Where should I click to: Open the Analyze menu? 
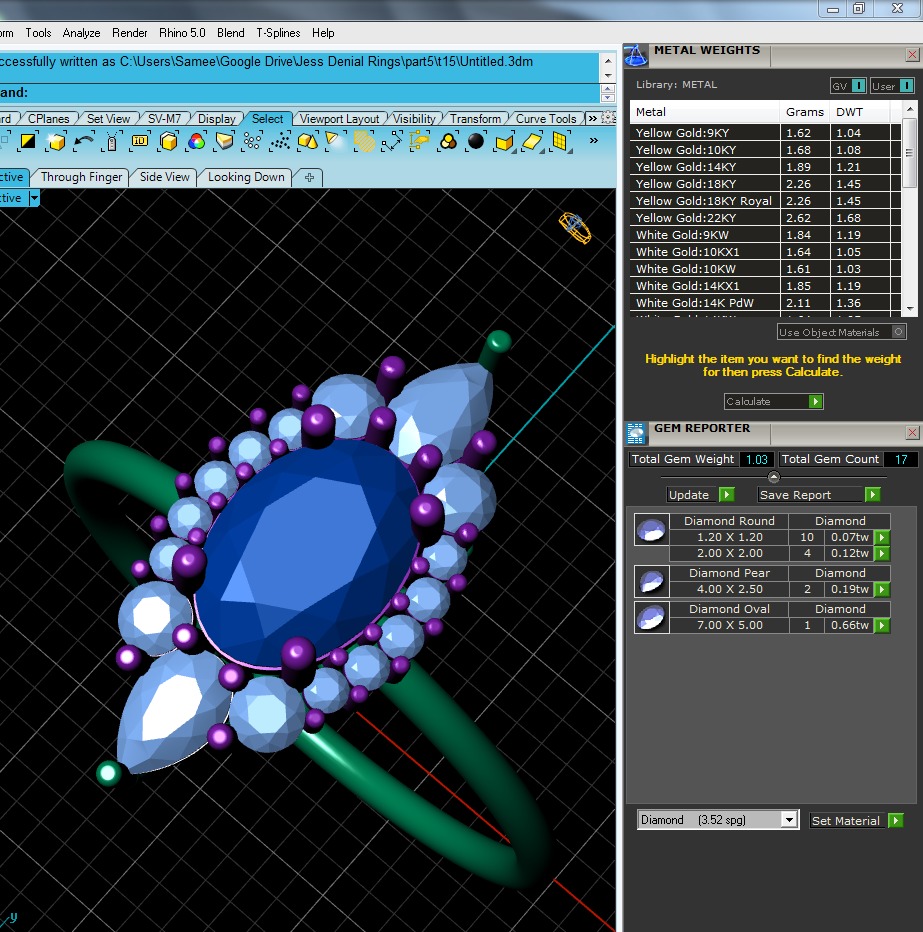tap(81, 33)
